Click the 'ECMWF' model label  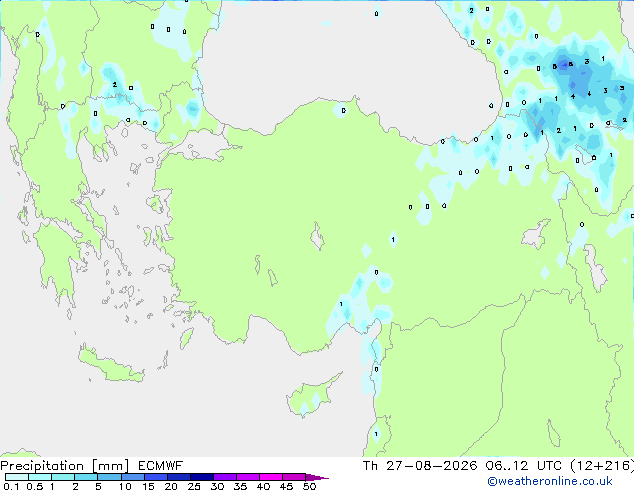161,466
